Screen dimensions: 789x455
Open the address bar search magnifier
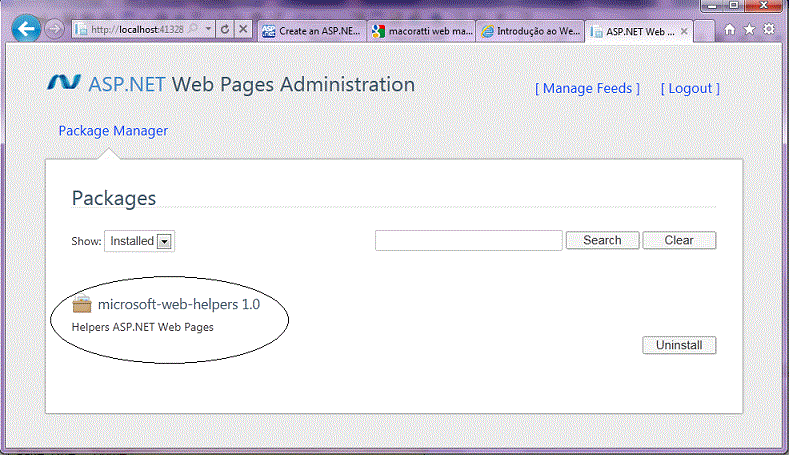point(193,29)
